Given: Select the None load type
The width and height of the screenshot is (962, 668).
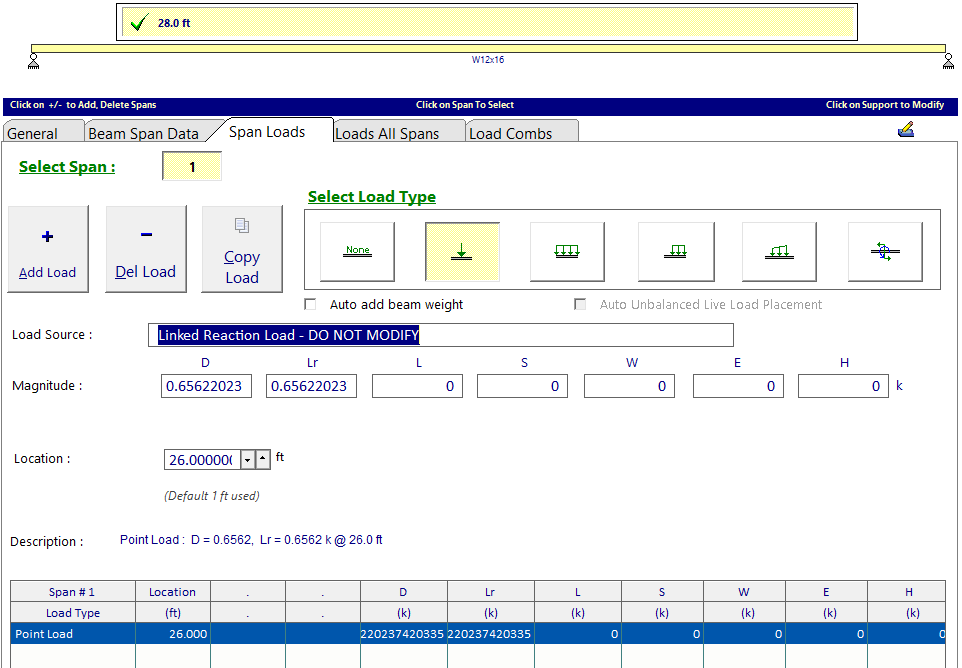Looking at the screenshot, I should (x=357, y=251).
